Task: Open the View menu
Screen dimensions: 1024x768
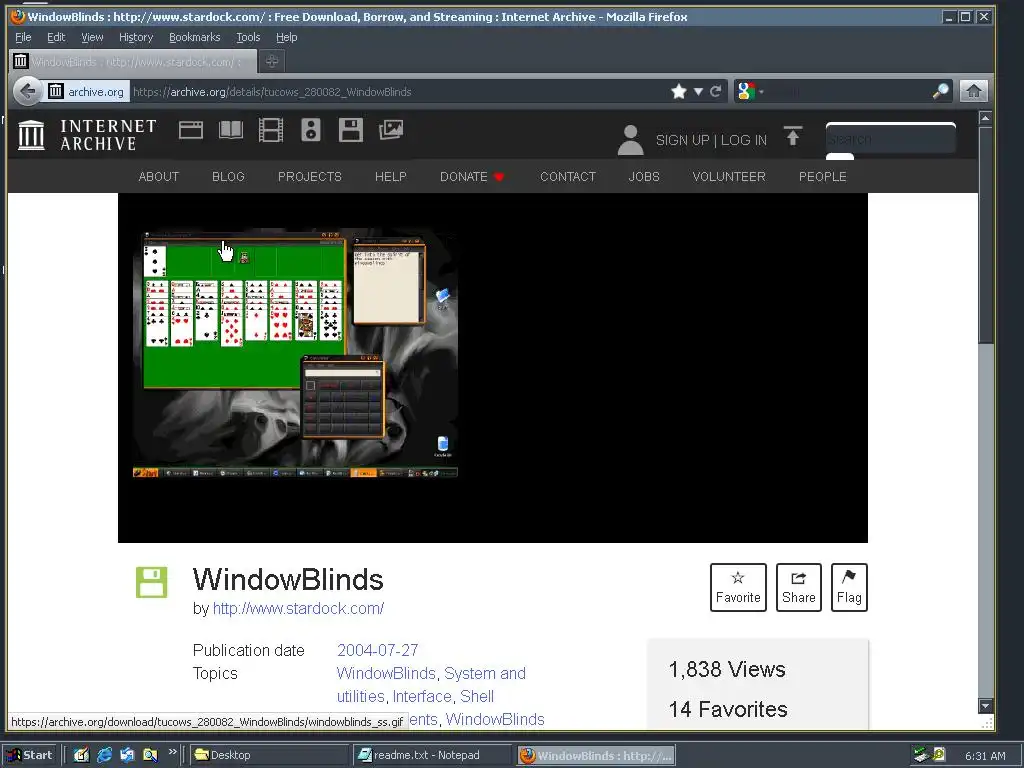Action: click(x=92, y=37)
